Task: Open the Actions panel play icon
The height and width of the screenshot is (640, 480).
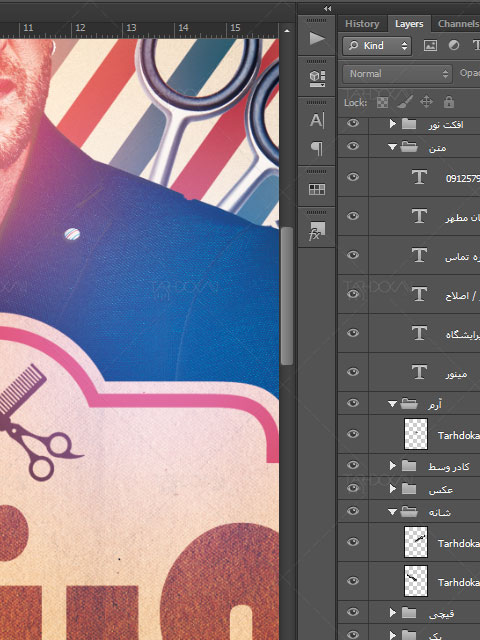Action: 317,39
